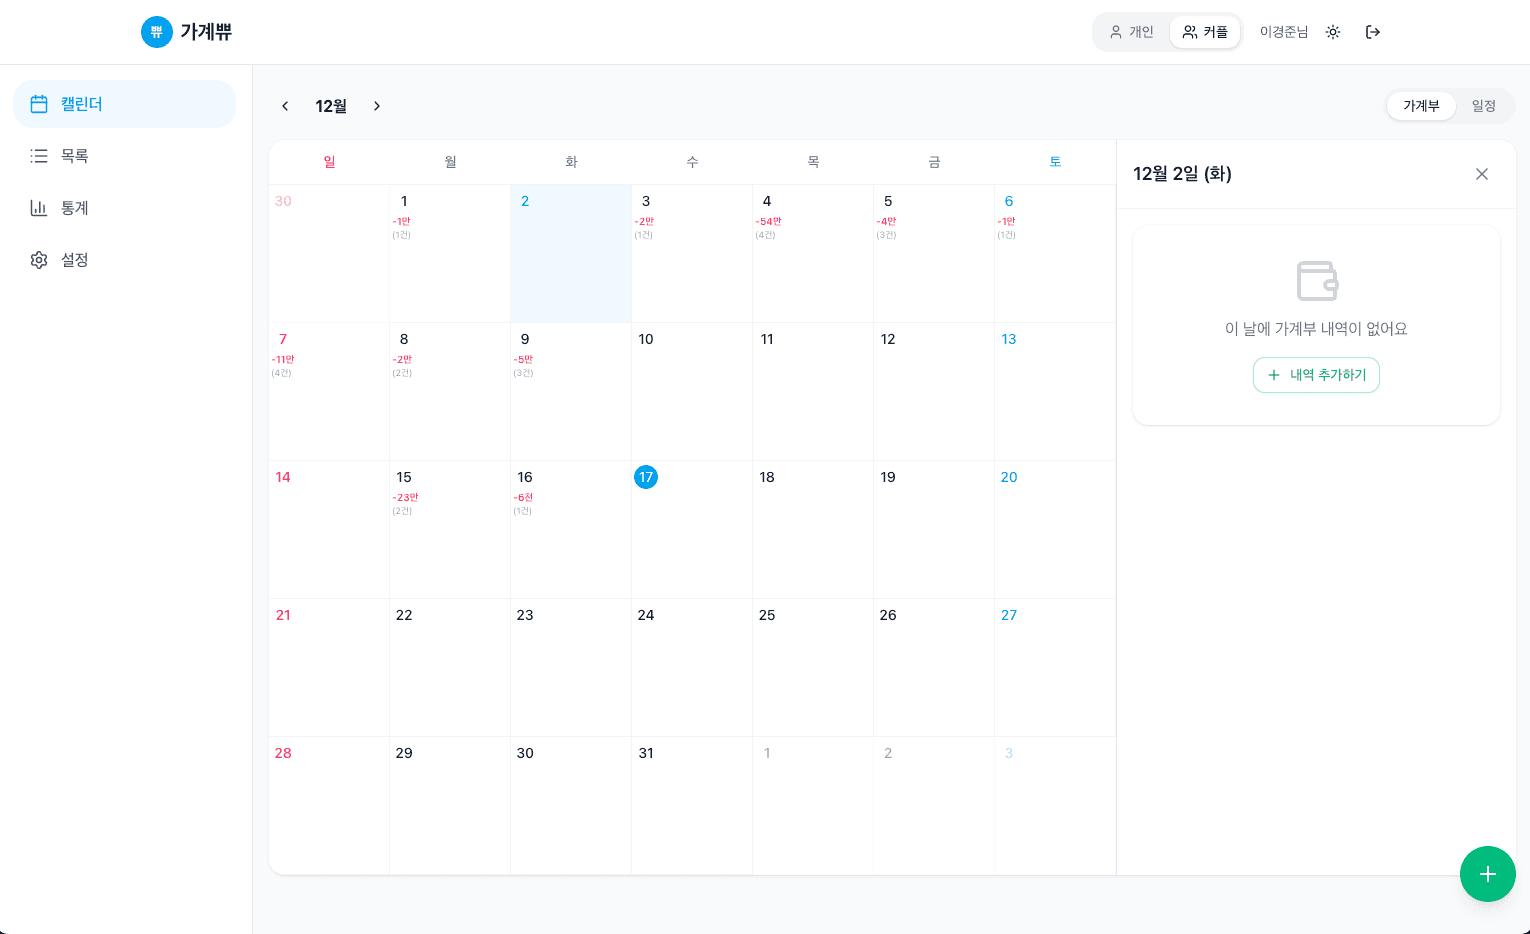Toggle light/dark theme sun icon
The image size is (1530, 934).
tap(1333, 32)
